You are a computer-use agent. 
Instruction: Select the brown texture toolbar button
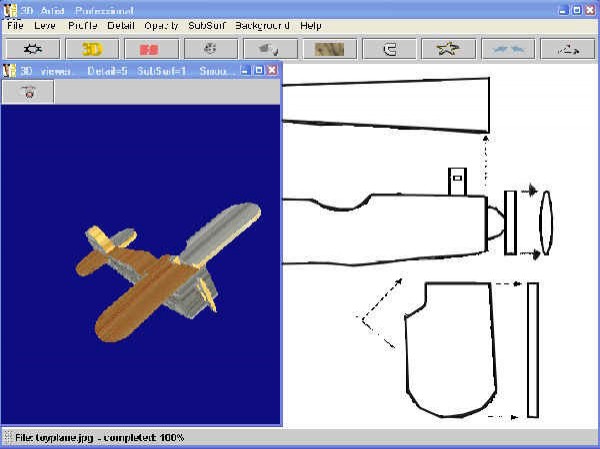pos(330,49)
